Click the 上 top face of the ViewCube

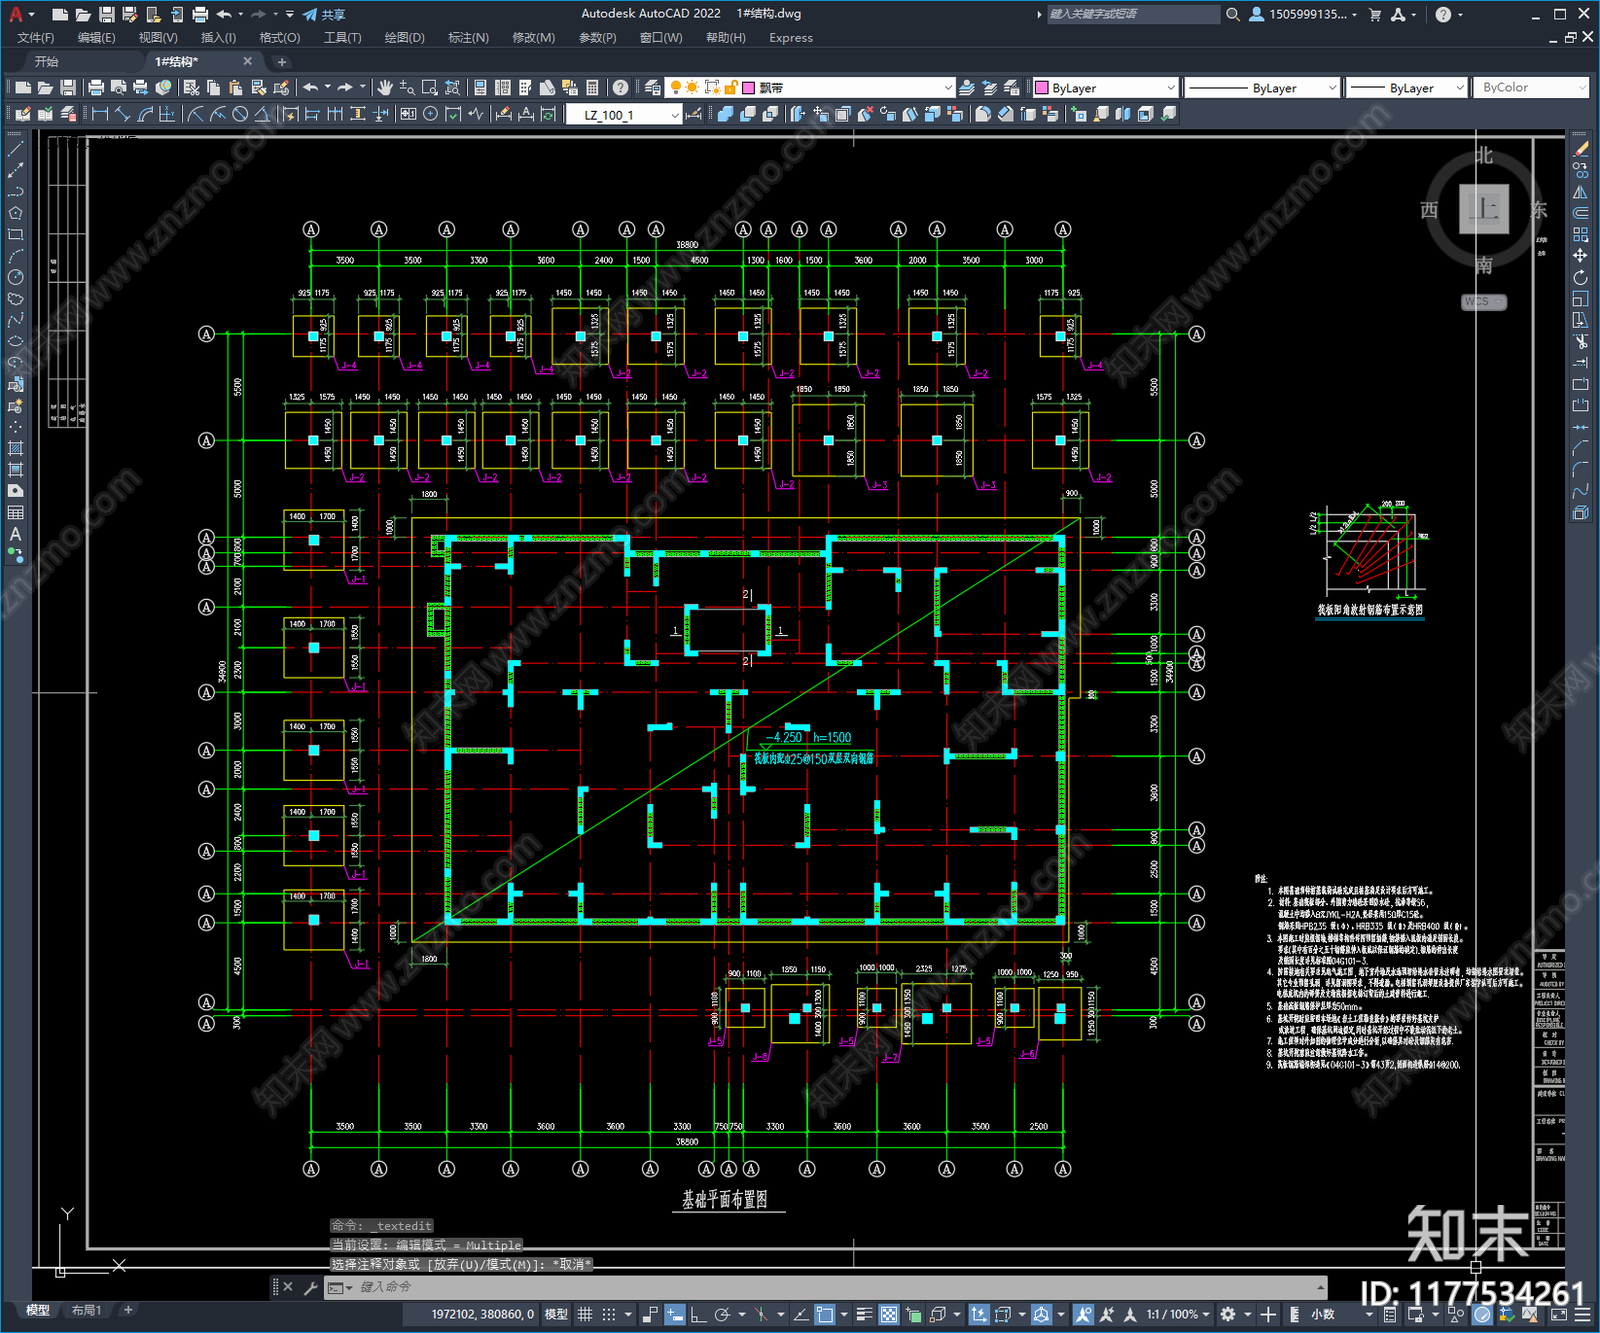1484,208
